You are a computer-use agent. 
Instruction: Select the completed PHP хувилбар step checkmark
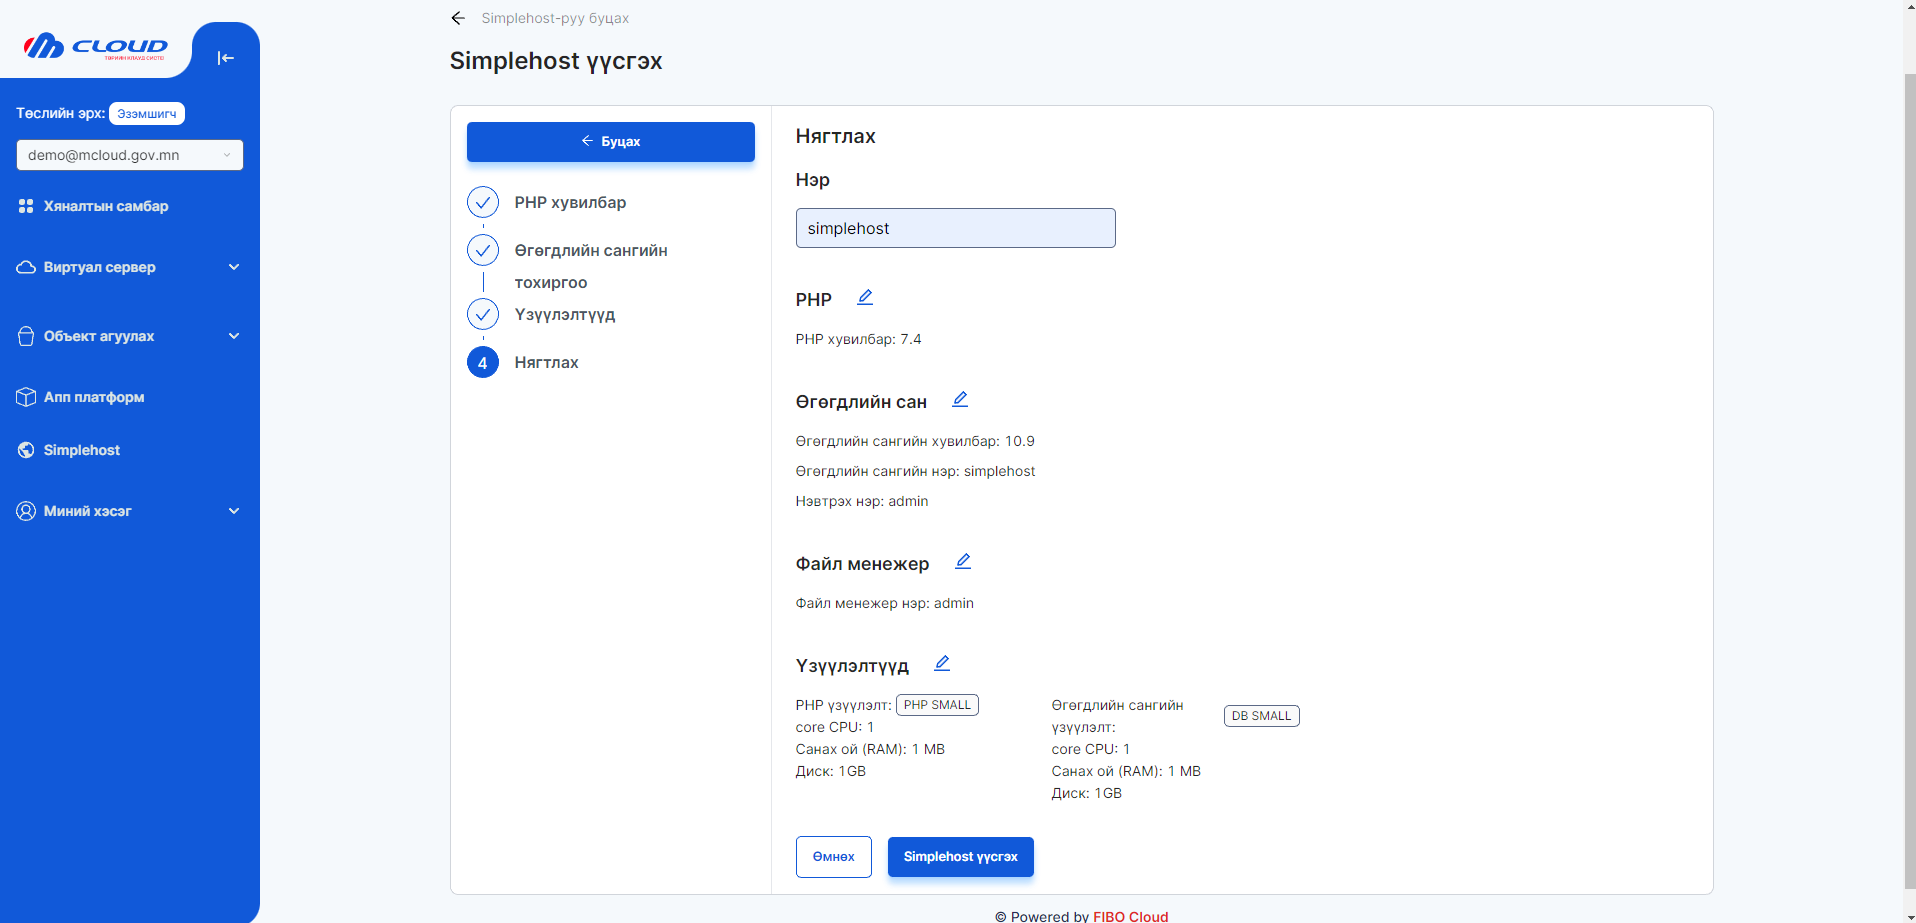click(x=483, y=201)
